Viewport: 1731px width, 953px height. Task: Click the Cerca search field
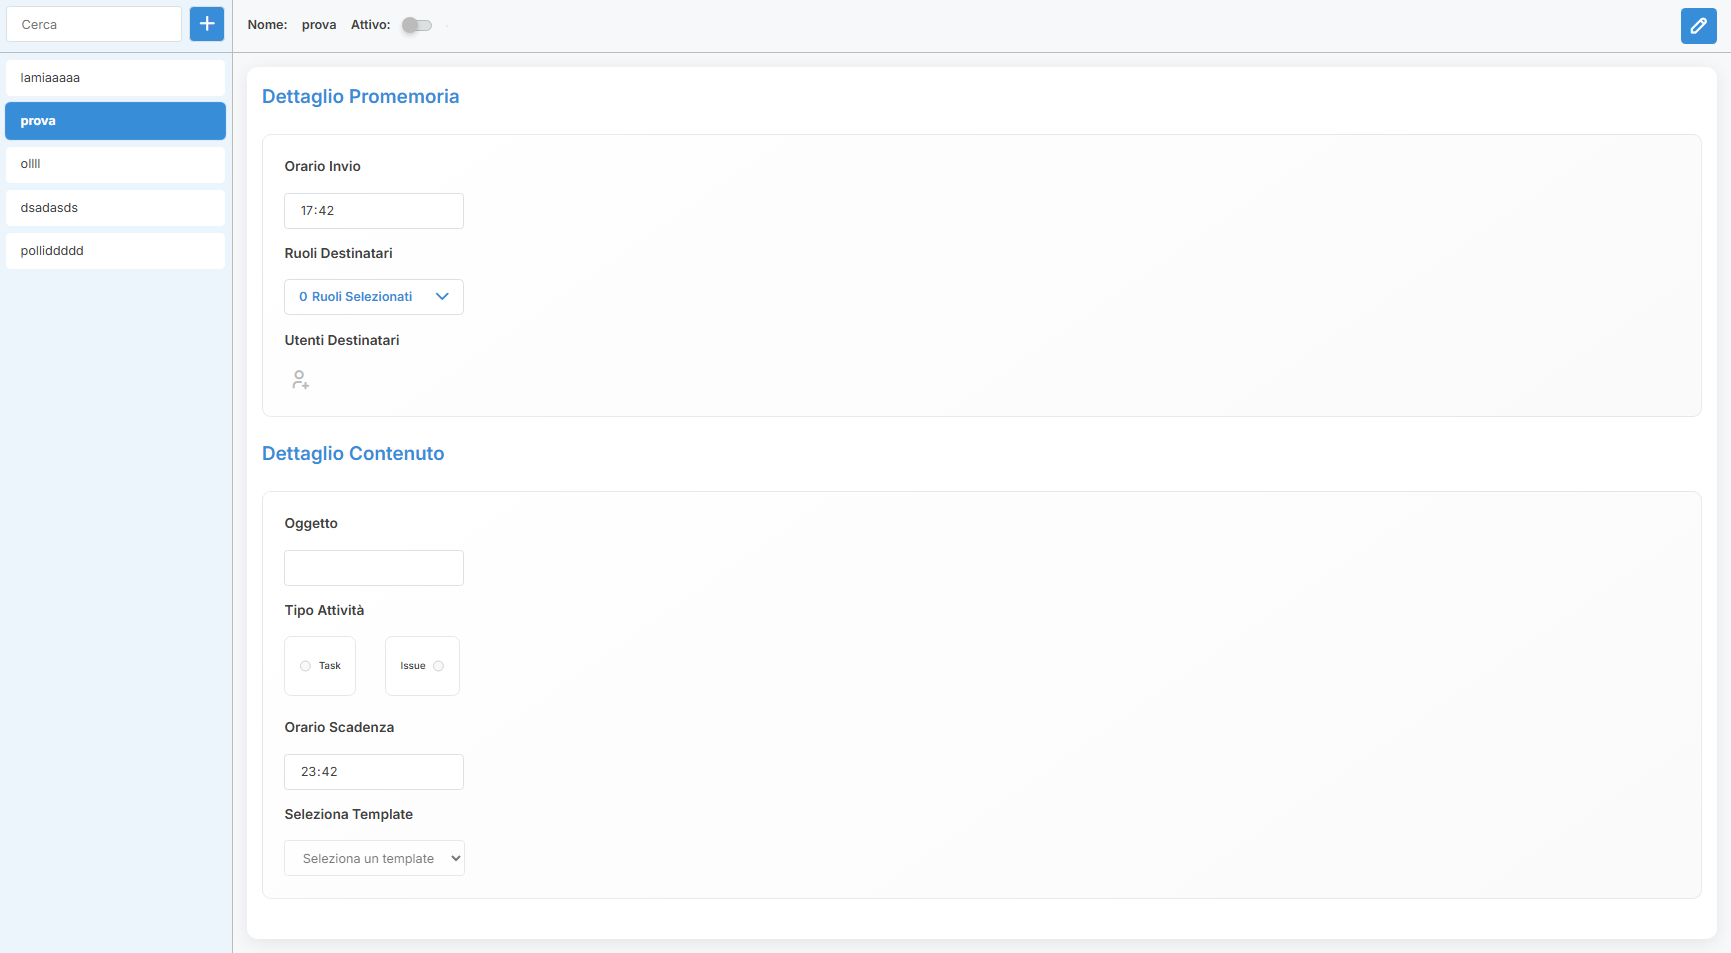point(94,24)
